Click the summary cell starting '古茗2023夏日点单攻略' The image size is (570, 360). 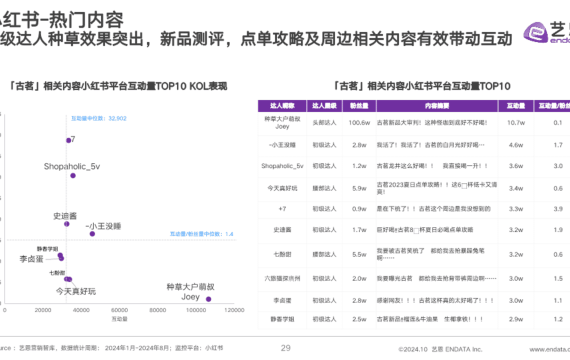(437, 188)
